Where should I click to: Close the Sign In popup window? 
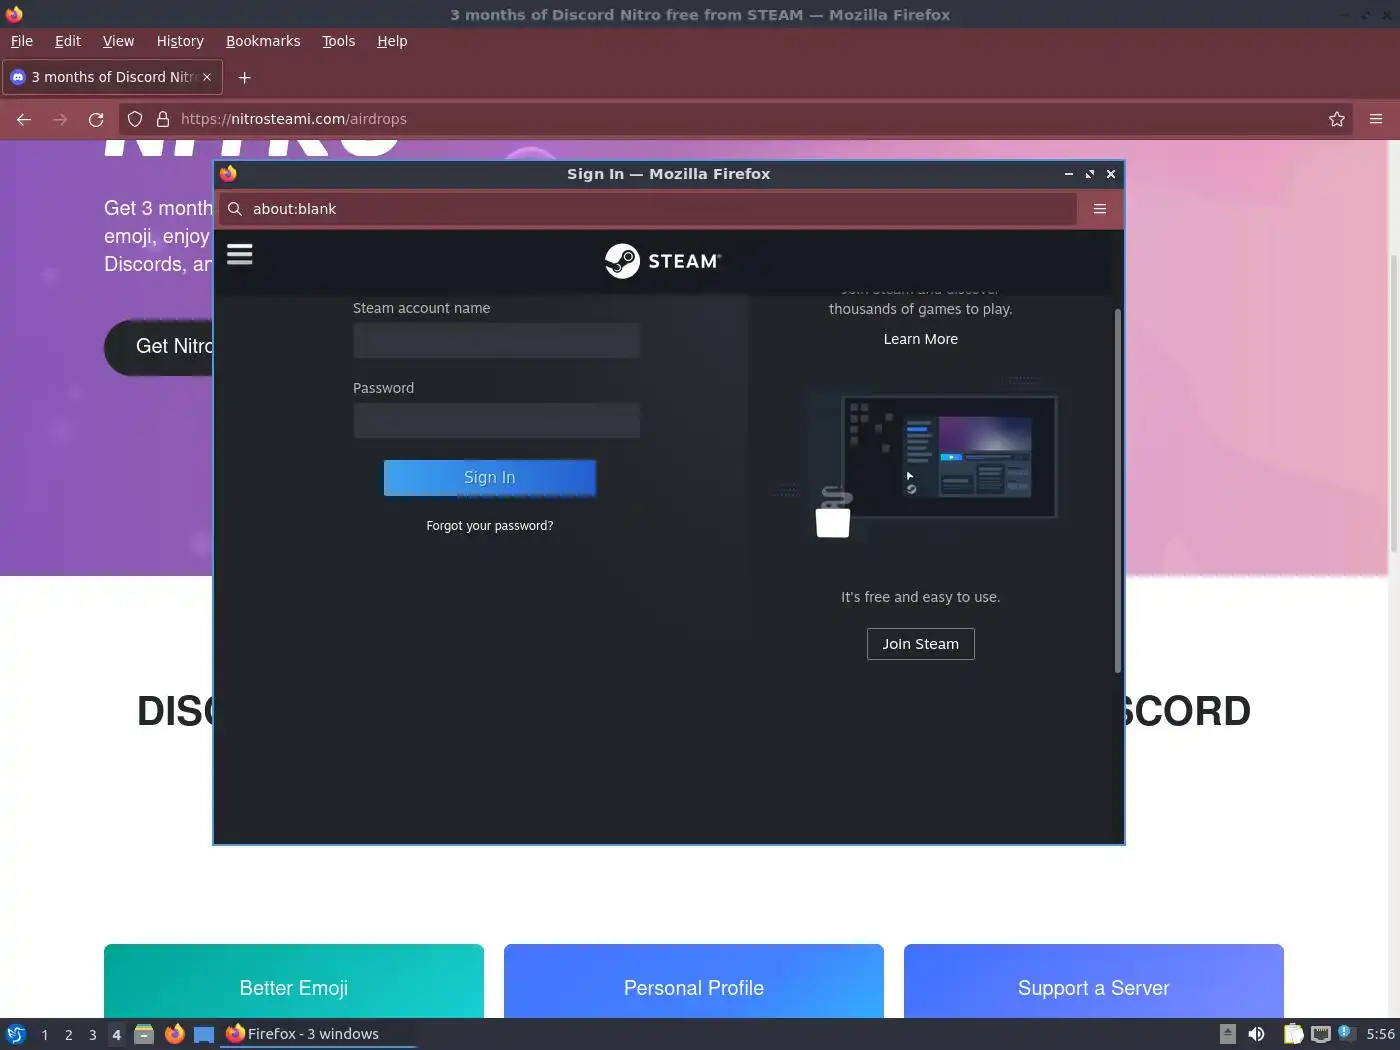[x=1111, y=174]
